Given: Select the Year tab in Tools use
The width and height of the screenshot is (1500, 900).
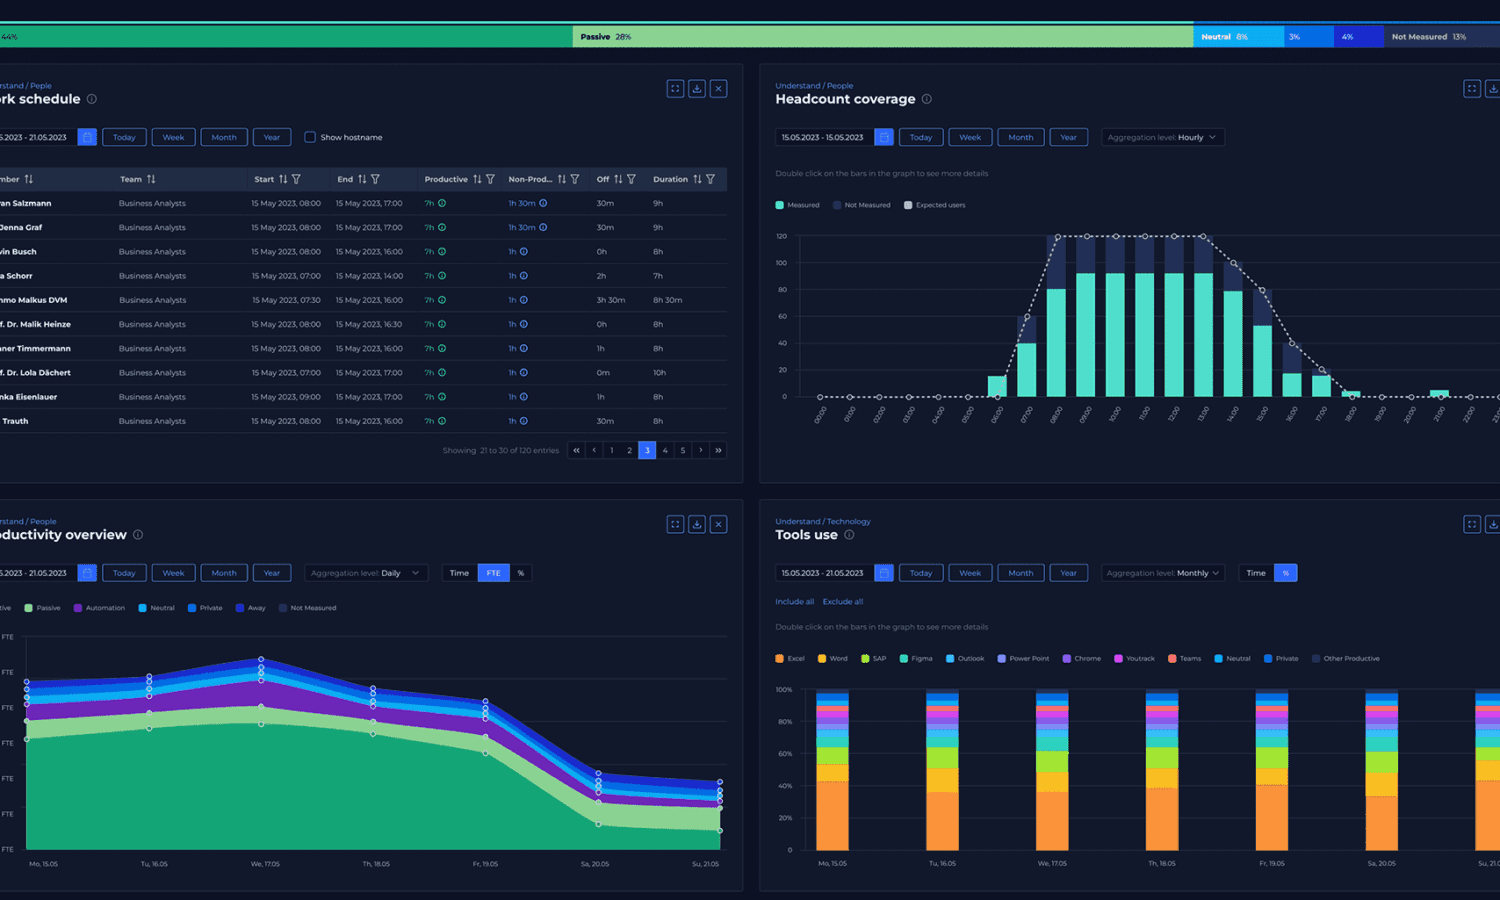Looking at the screenshot, I should [x=1069, y=572].
